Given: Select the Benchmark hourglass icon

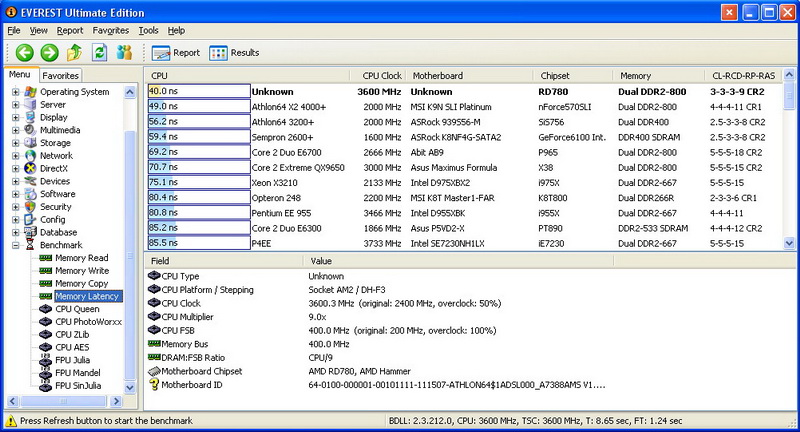Looking at the screenshot, I should click(31, 245).
